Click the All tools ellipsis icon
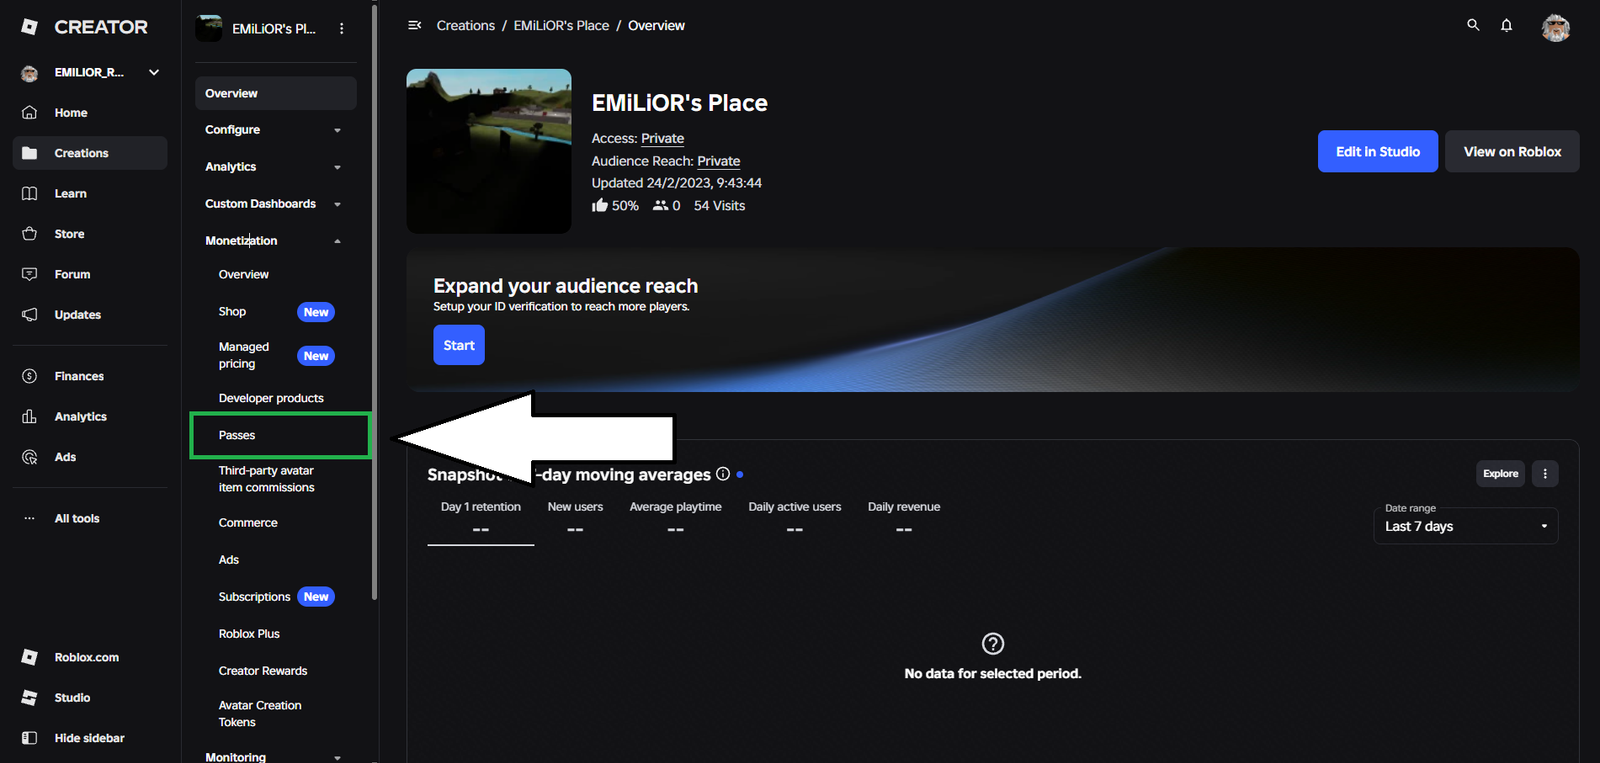1600x763 pixels. pyautogui.click(x=29, y=518)
